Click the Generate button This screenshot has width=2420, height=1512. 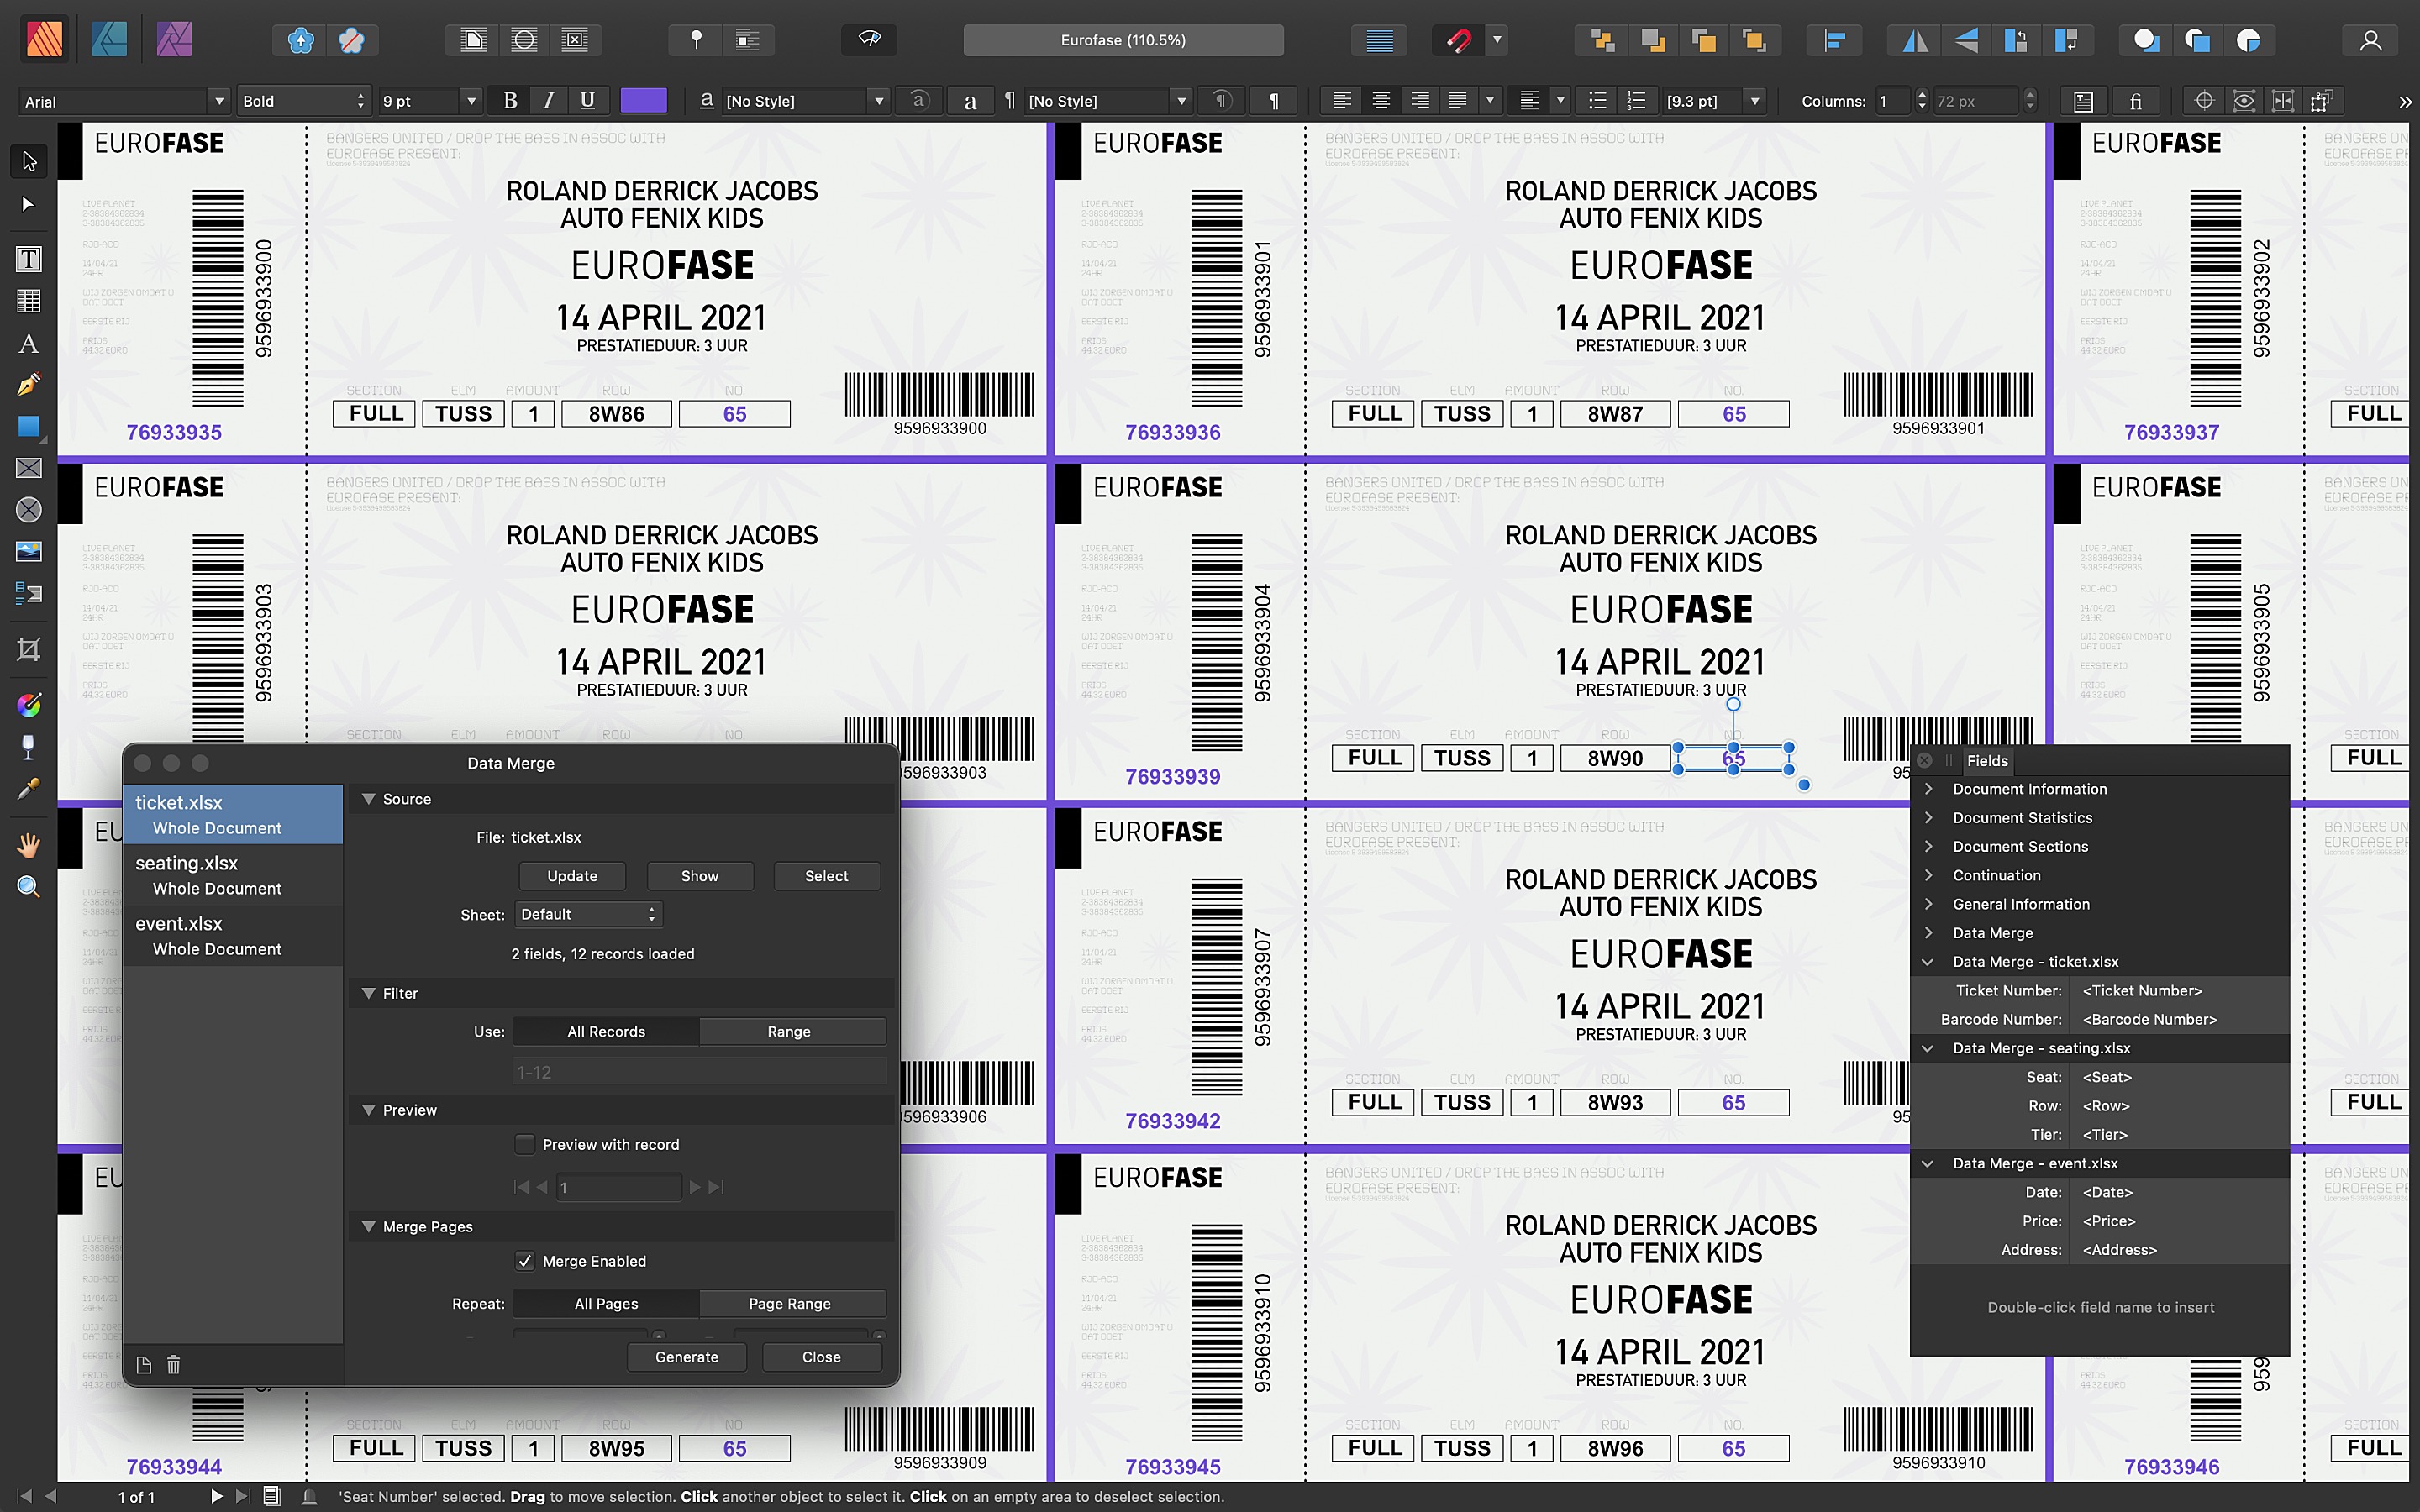pos(686,1357)
